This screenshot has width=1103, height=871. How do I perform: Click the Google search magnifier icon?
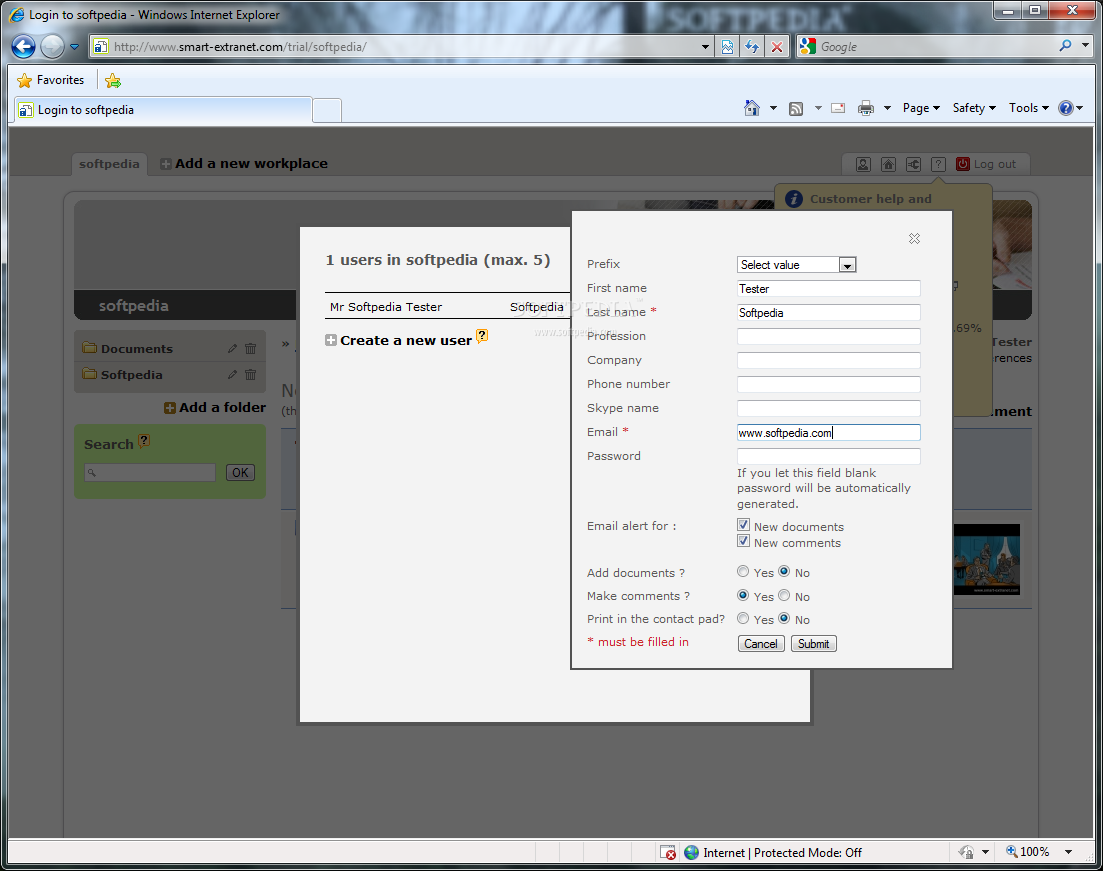[x=1066, y=46]
